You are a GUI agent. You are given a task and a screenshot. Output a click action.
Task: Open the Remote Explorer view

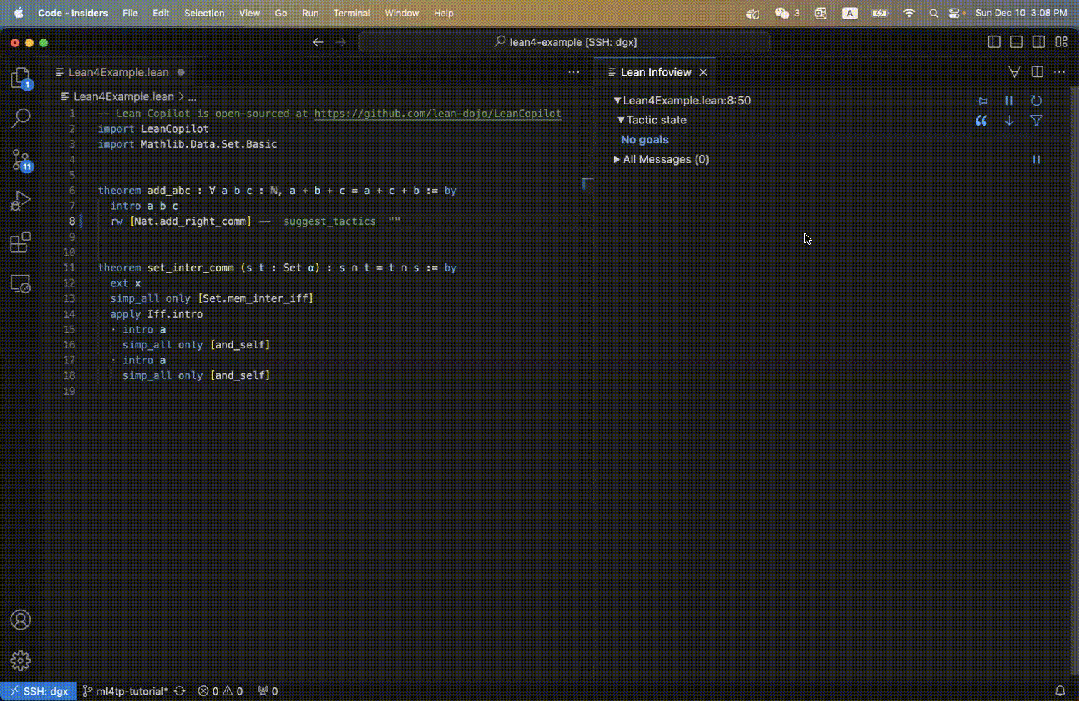20,284
